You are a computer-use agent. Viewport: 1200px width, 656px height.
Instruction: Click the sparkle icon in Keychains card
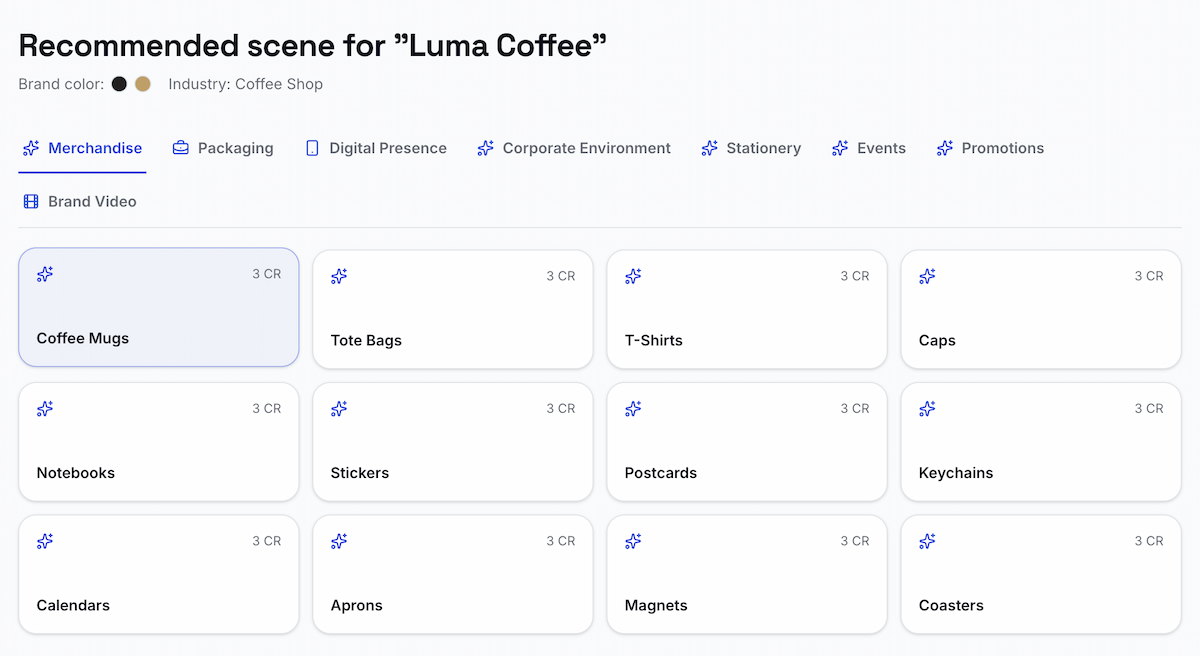[927, 408]
